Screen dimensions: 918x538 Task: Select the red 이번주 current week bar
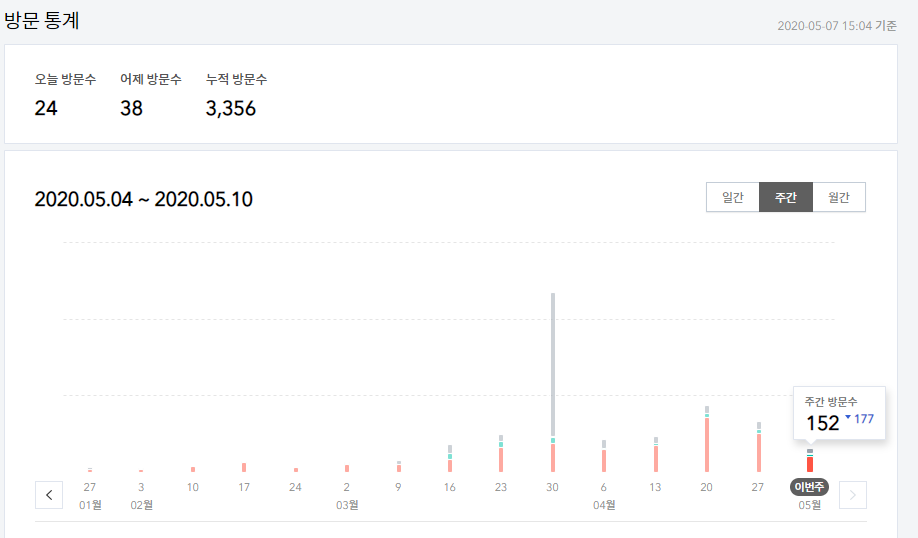pos(810,461)
